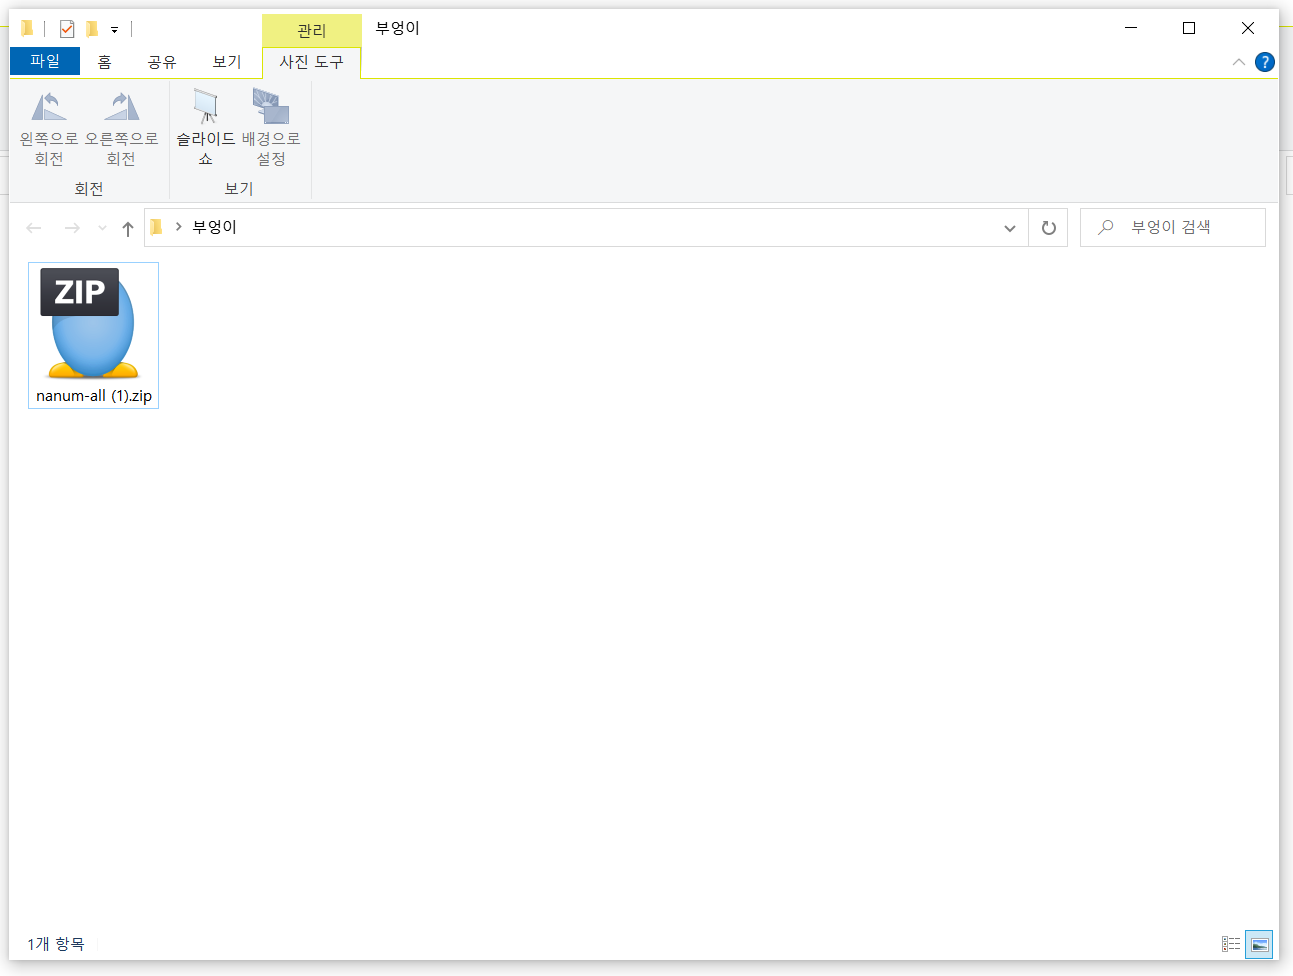Screen dimensions: 1293x976
Task: Open help with the blue question mark
Action: click(x=1265, y=62)
